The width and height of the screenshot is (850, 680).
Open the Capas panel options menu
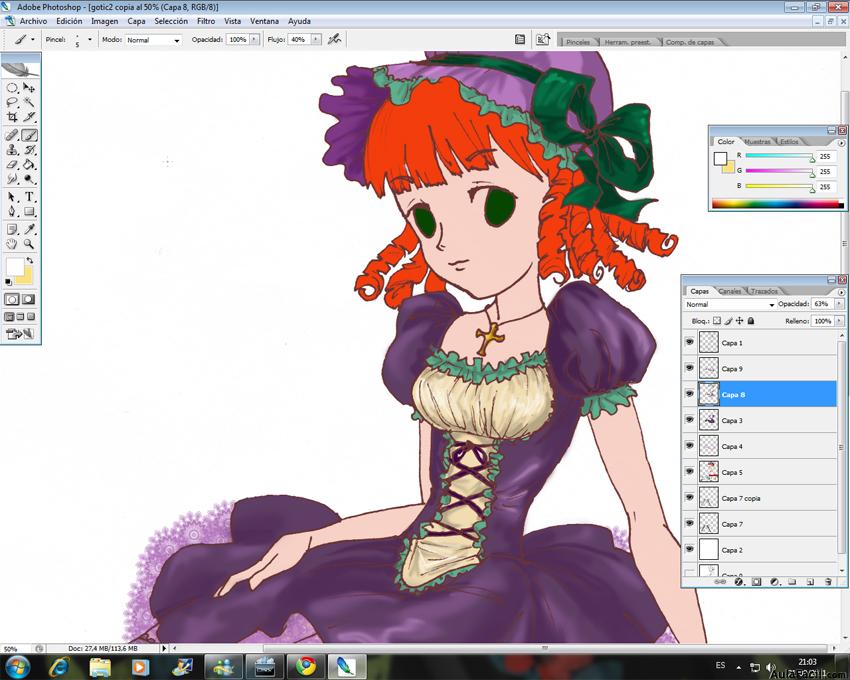pos(841,292)
